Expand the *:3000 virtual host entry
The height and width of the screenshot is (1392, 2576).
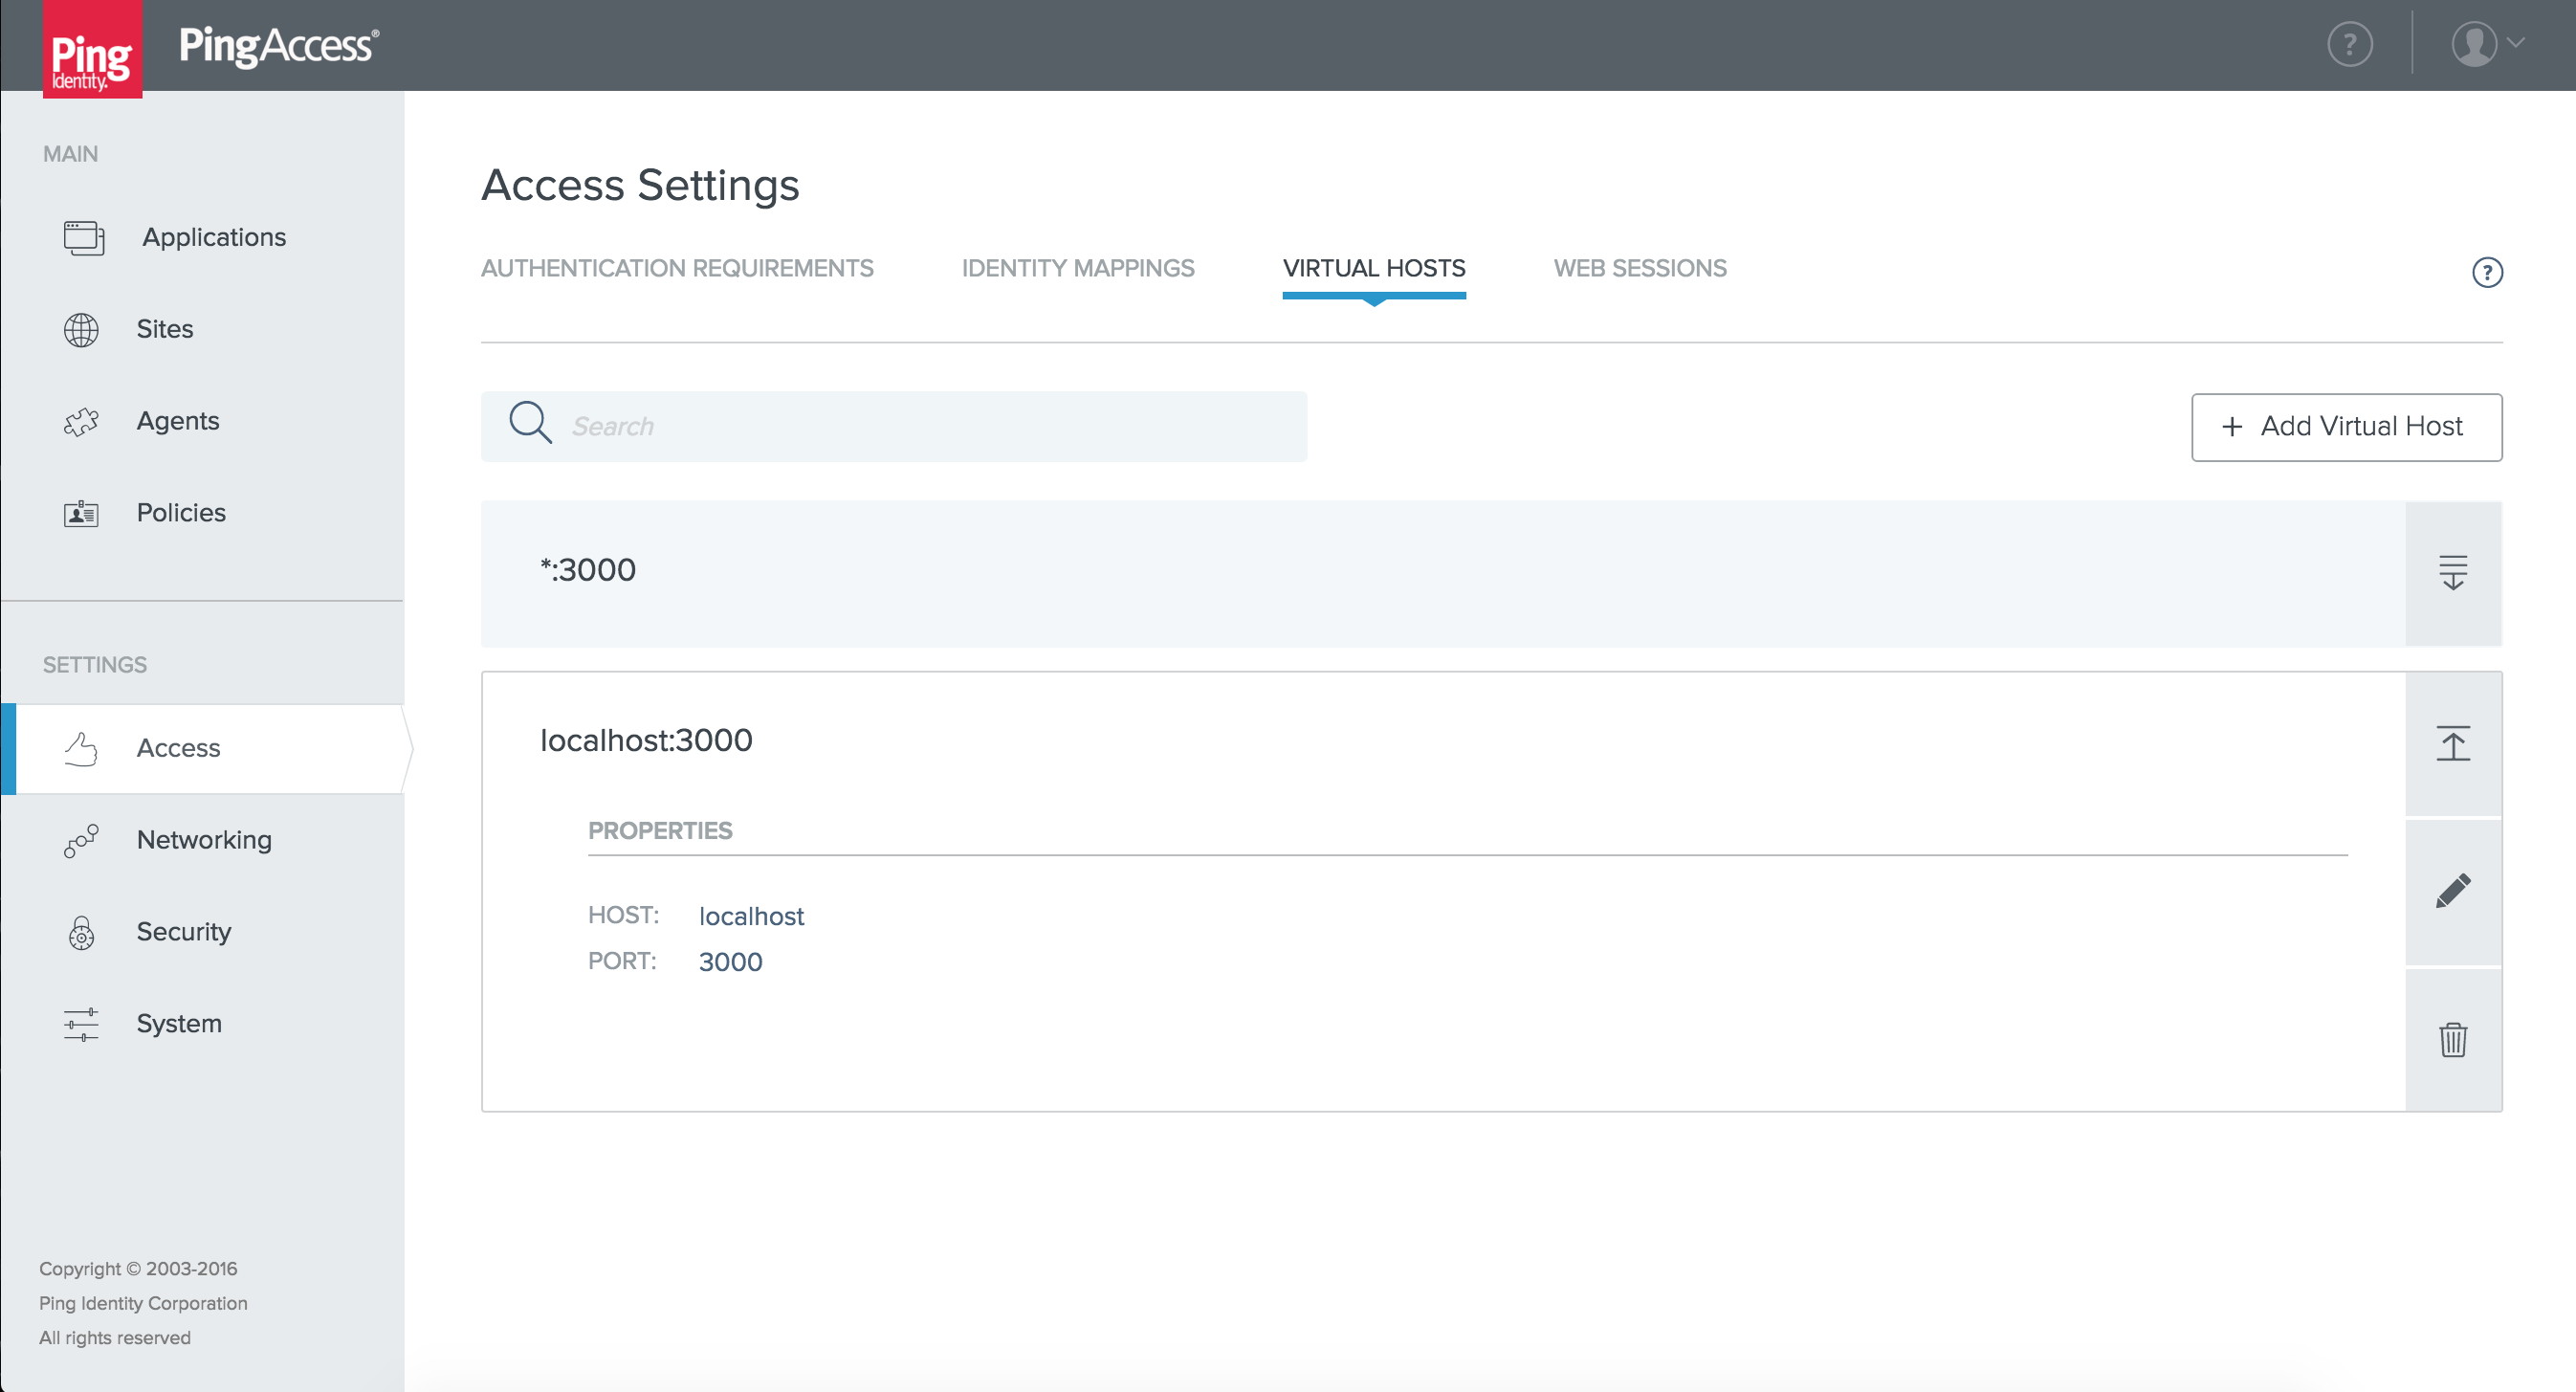point(2452,573)
